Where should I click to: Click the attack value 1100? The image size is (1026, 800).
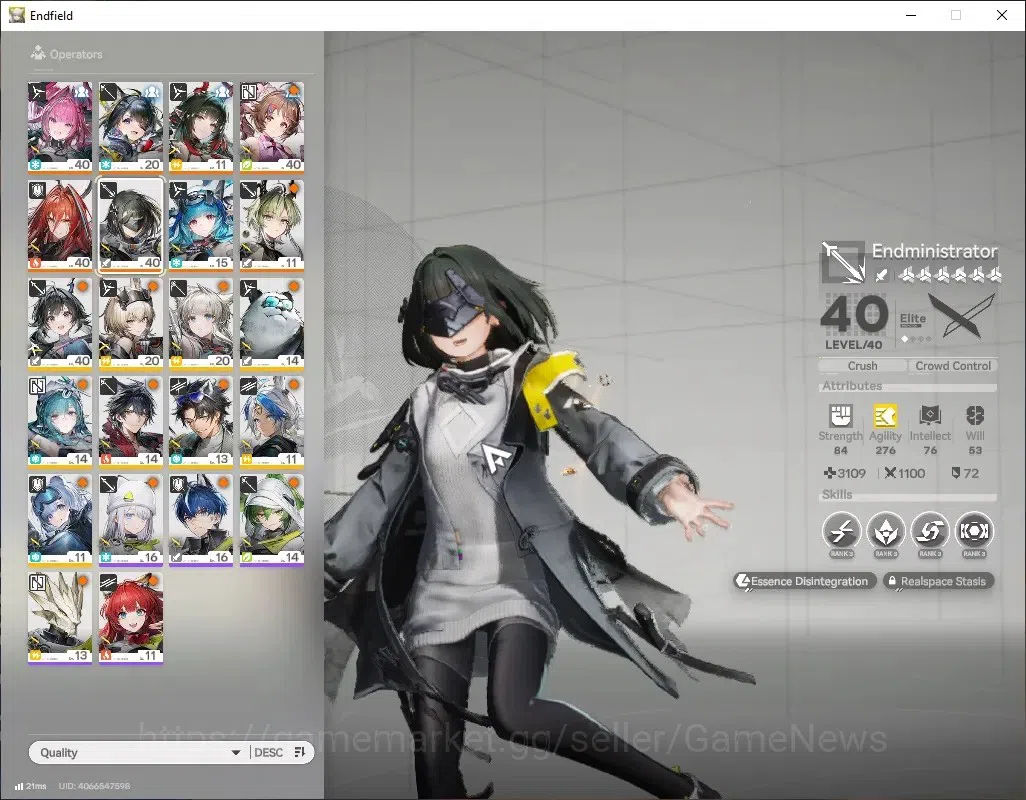pos(905,473)
